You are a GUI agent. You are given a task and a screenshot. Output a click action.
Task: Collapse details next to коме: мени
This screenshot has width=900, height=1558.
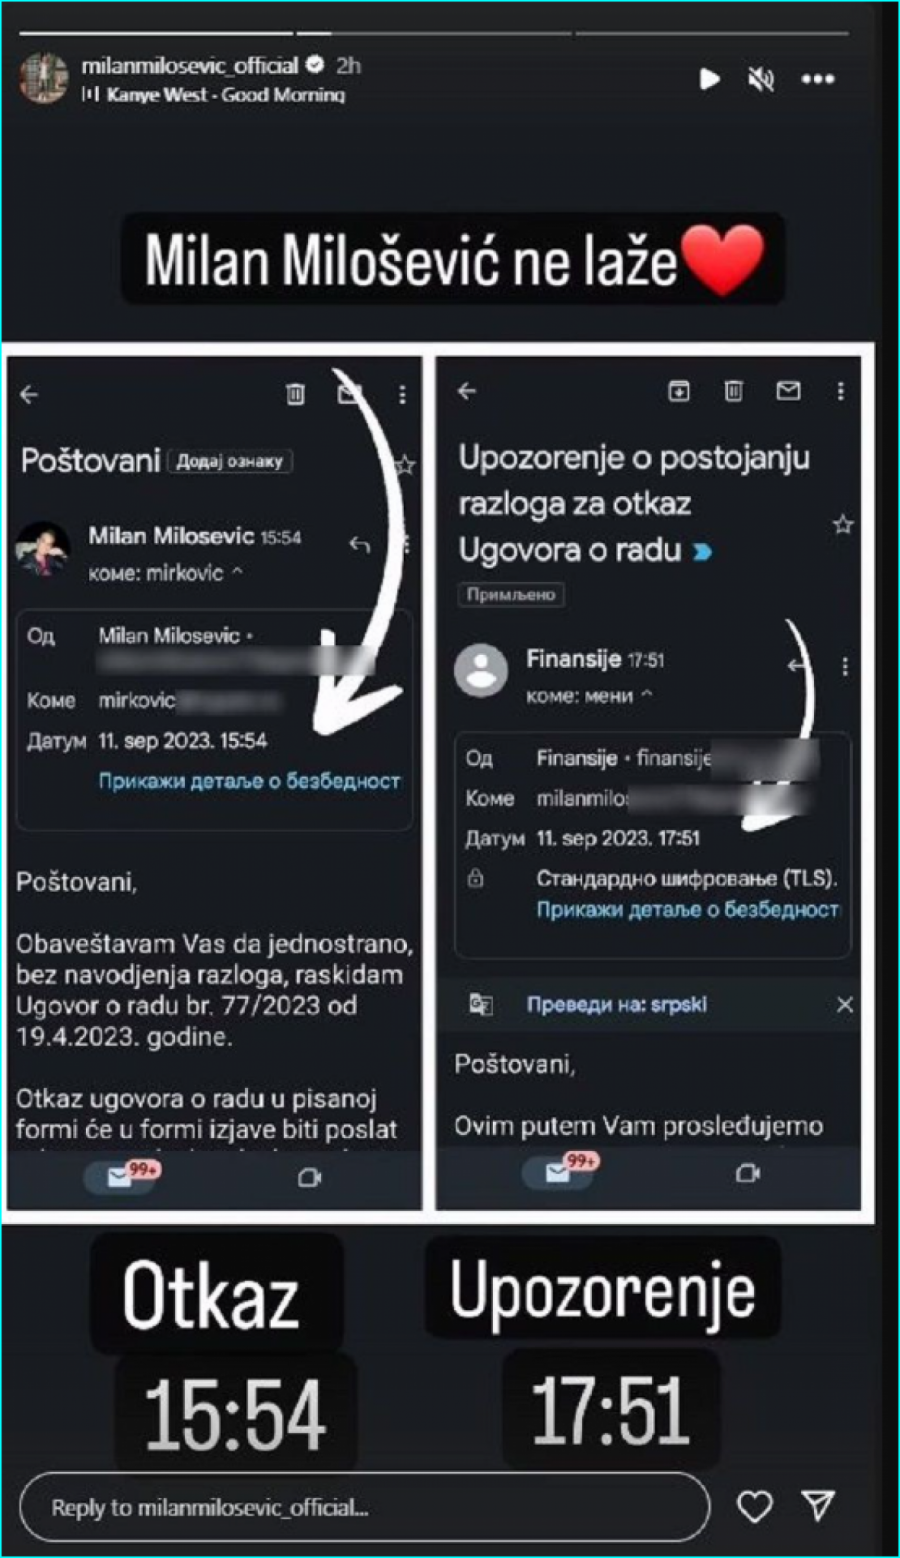point(646,694)
